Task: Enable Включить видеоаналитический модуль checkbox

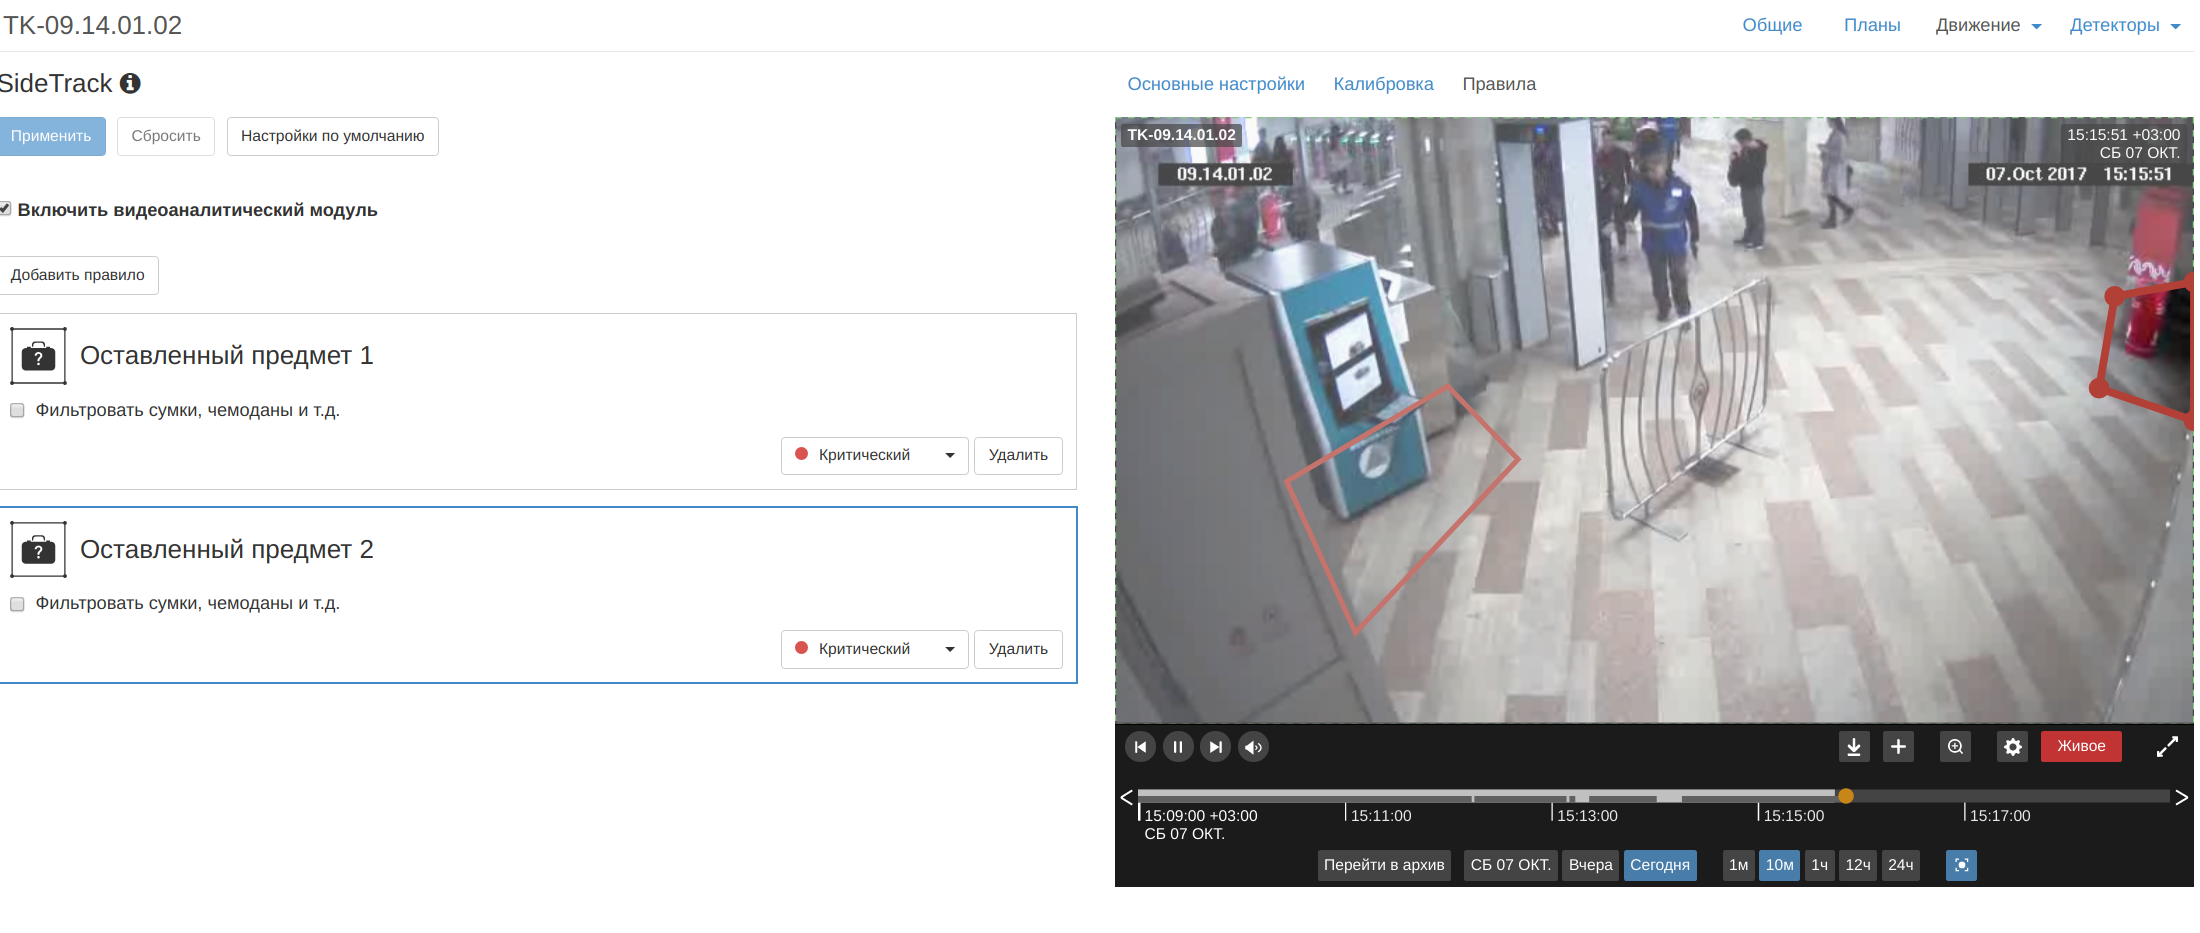Action: click(x=5, y=209)
